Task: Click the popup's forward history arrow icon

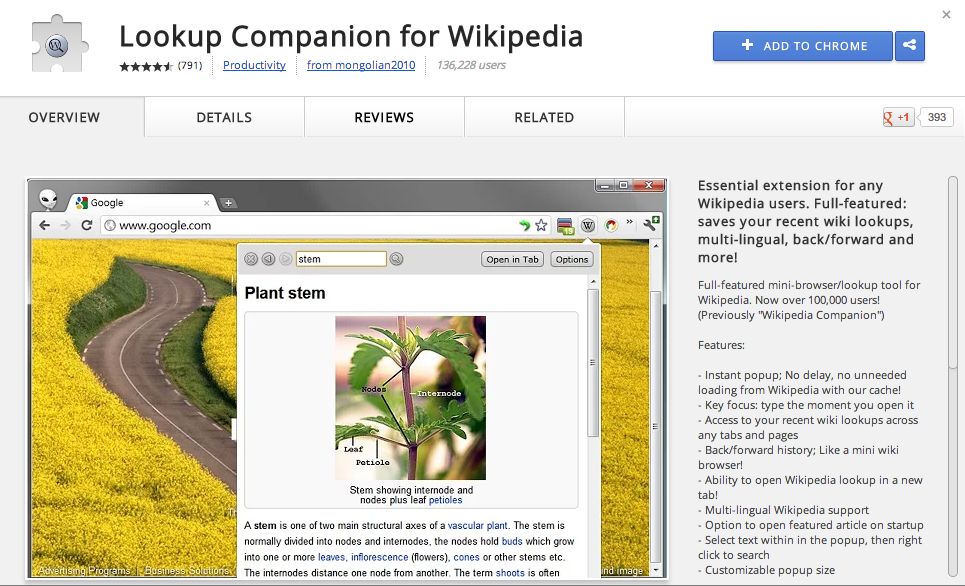Action: [x=285, y=259]
